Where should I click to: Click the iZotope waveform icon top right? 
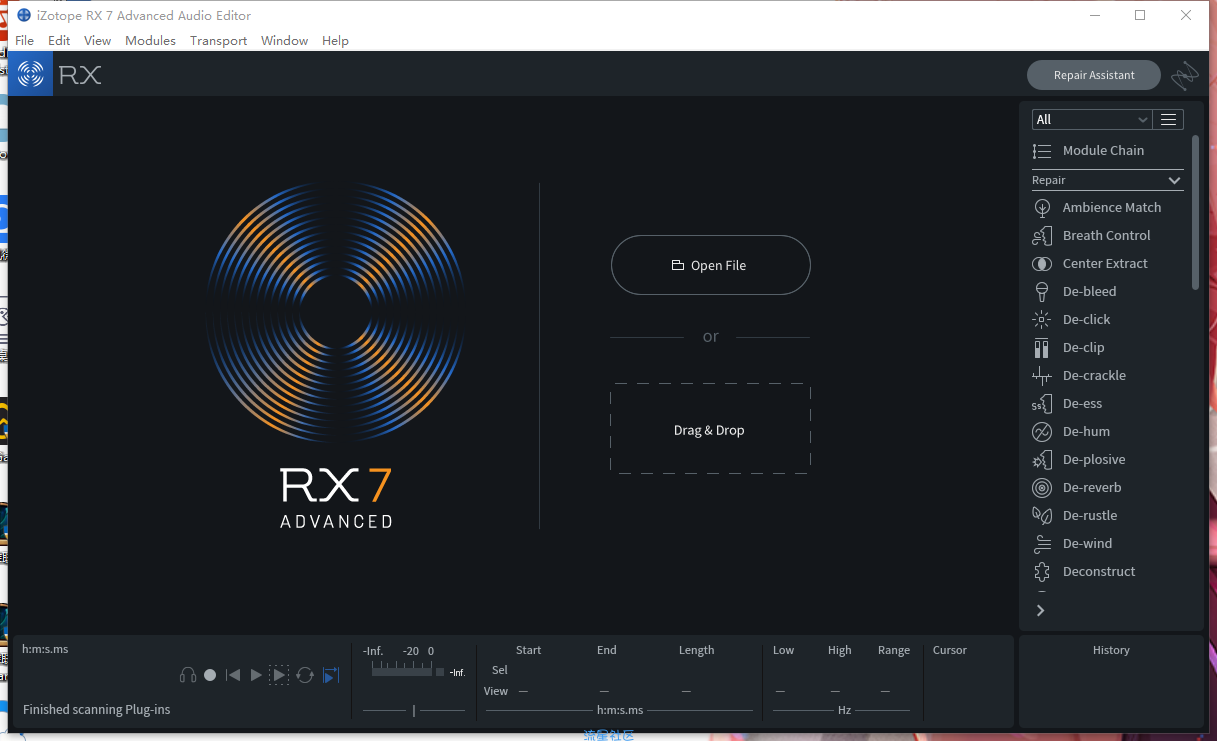pos(1185,75)
